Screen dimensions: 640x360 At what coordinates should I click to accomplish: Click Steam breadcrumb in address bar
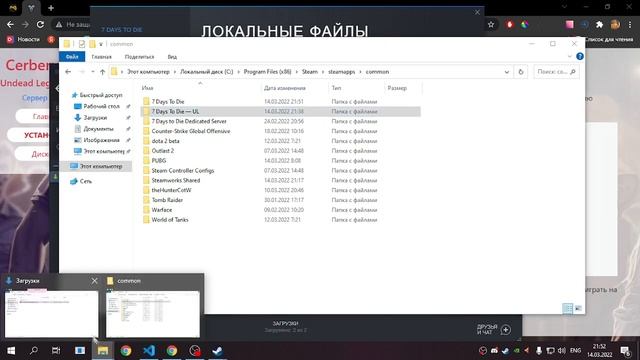point(309,72)
